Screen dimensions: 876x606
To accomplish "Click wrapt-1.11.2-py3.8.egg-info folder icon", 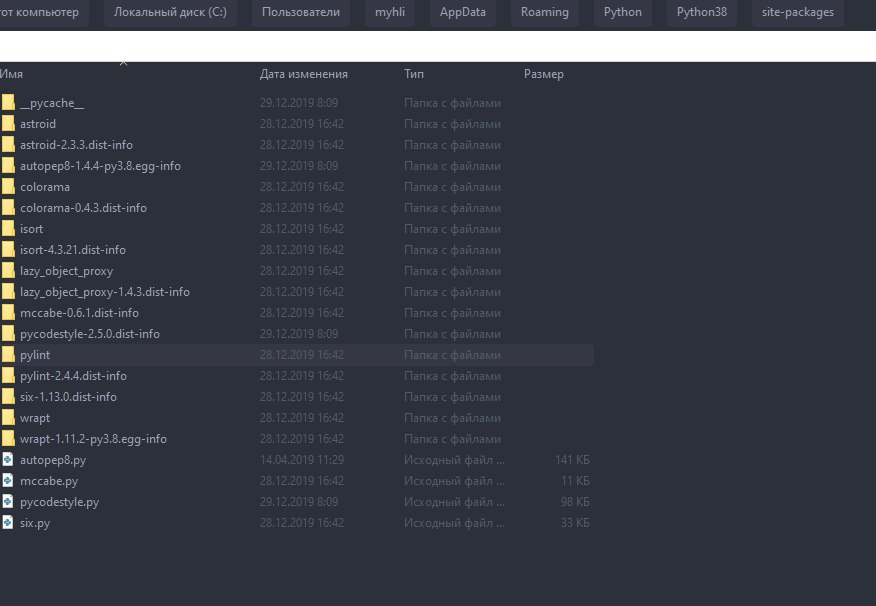I will 8,438.
